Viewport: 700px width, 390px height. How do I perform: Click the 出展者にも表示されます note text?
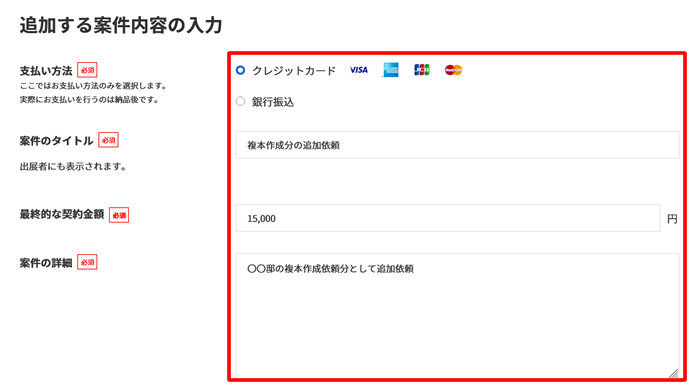[x=73, y=166]
